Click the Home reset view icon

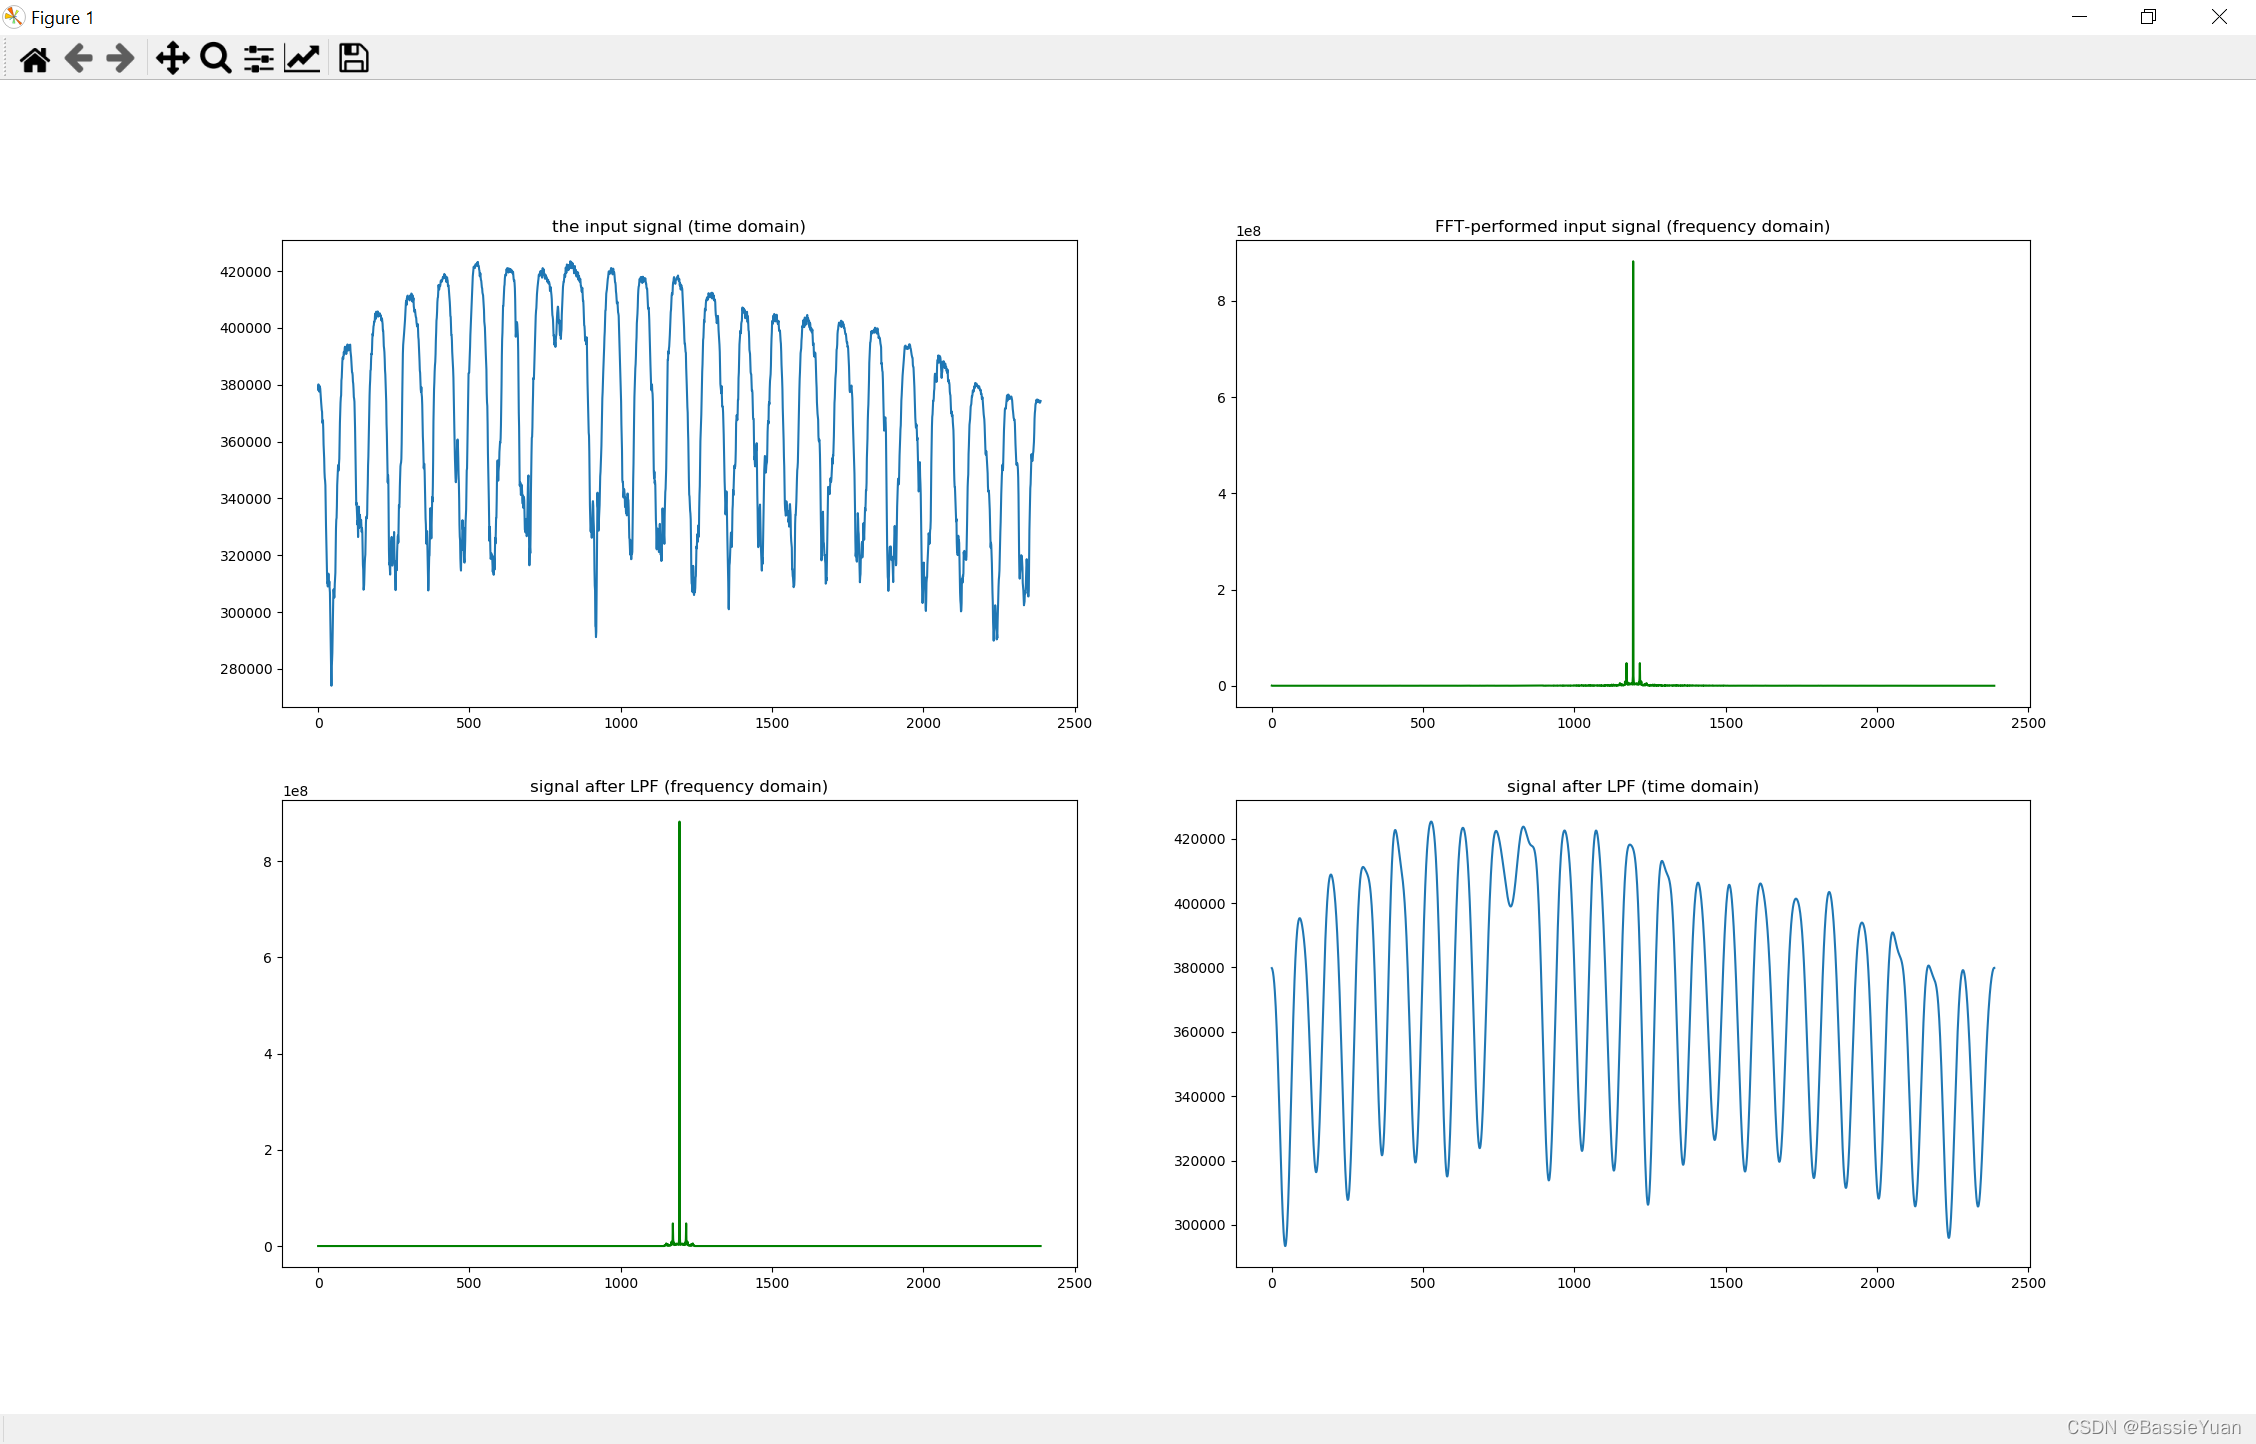[x=35, y=59]
